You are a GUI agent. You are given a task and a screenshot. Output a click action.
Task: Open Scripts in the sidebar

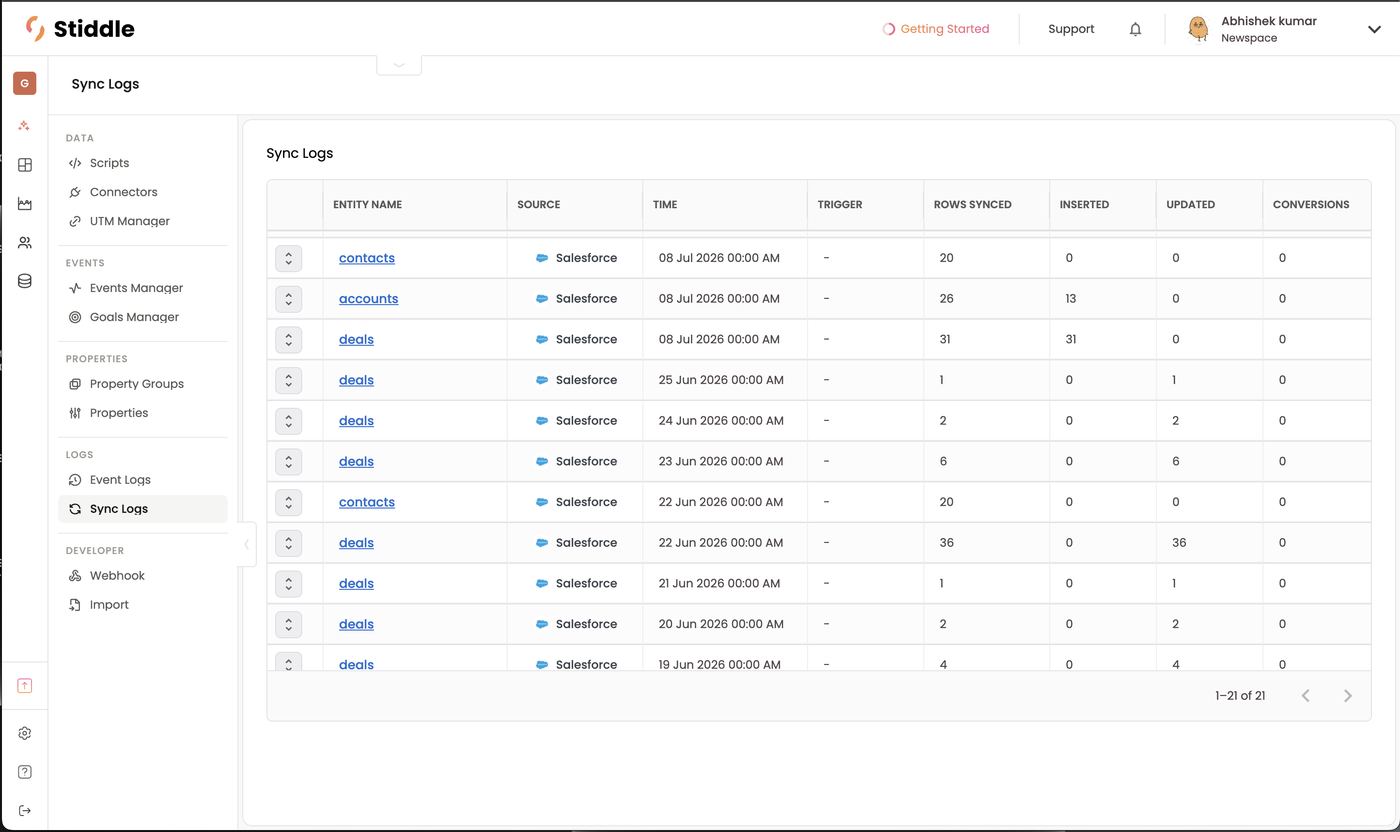143,163
